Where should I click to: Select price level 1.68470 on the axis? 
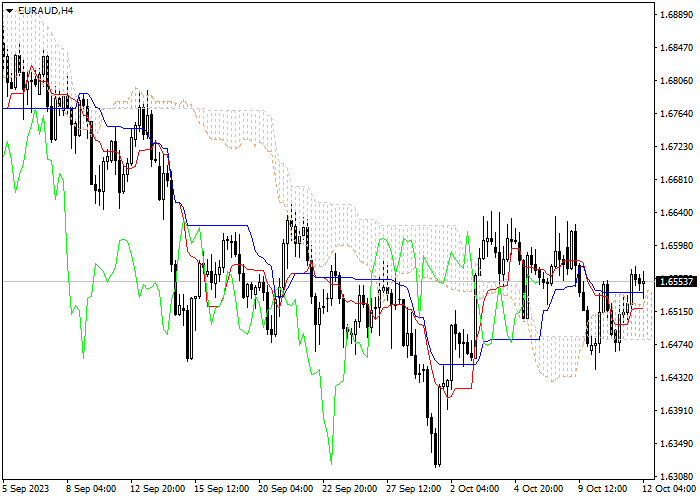pyautogui.click(x=676, y=48)
